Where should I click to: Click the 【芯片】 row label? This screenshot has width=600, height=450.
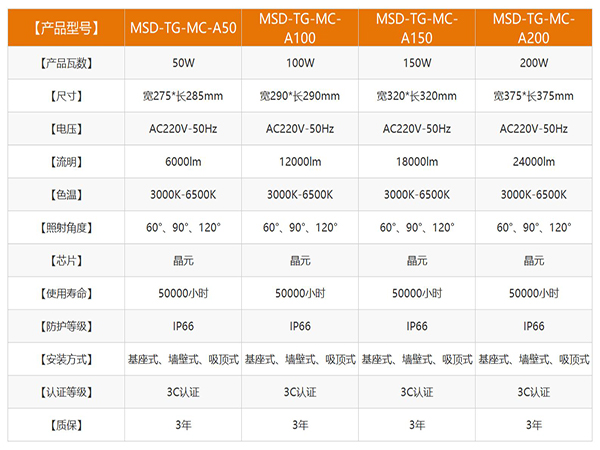coord(66,261)
